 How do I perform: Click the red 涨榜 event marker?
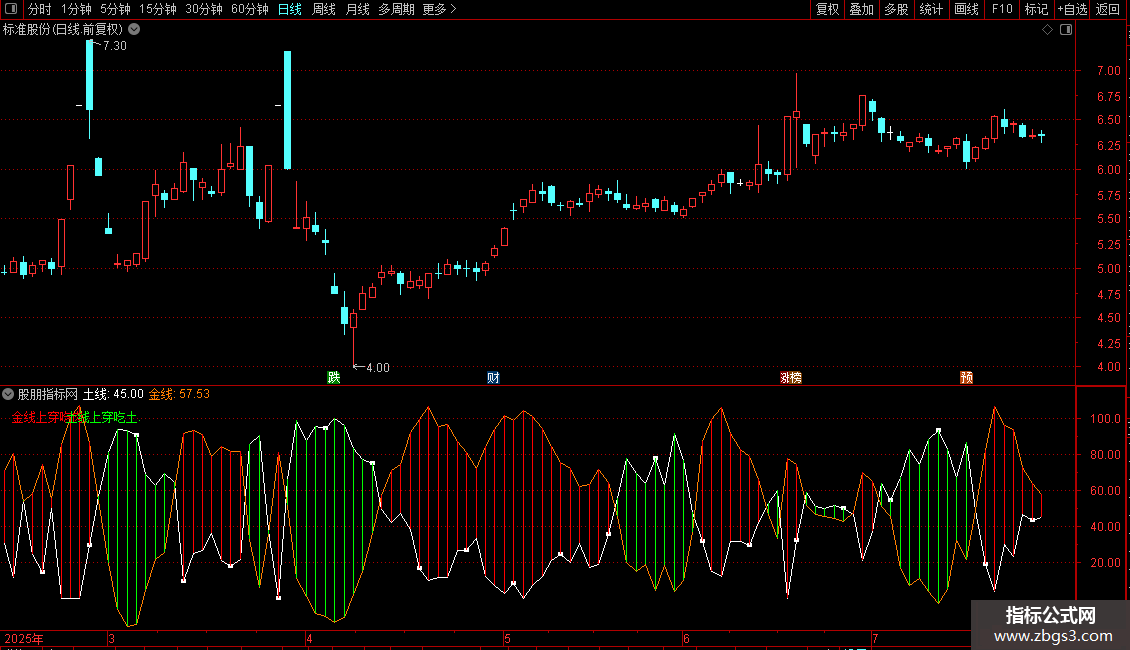pos(791,378)
